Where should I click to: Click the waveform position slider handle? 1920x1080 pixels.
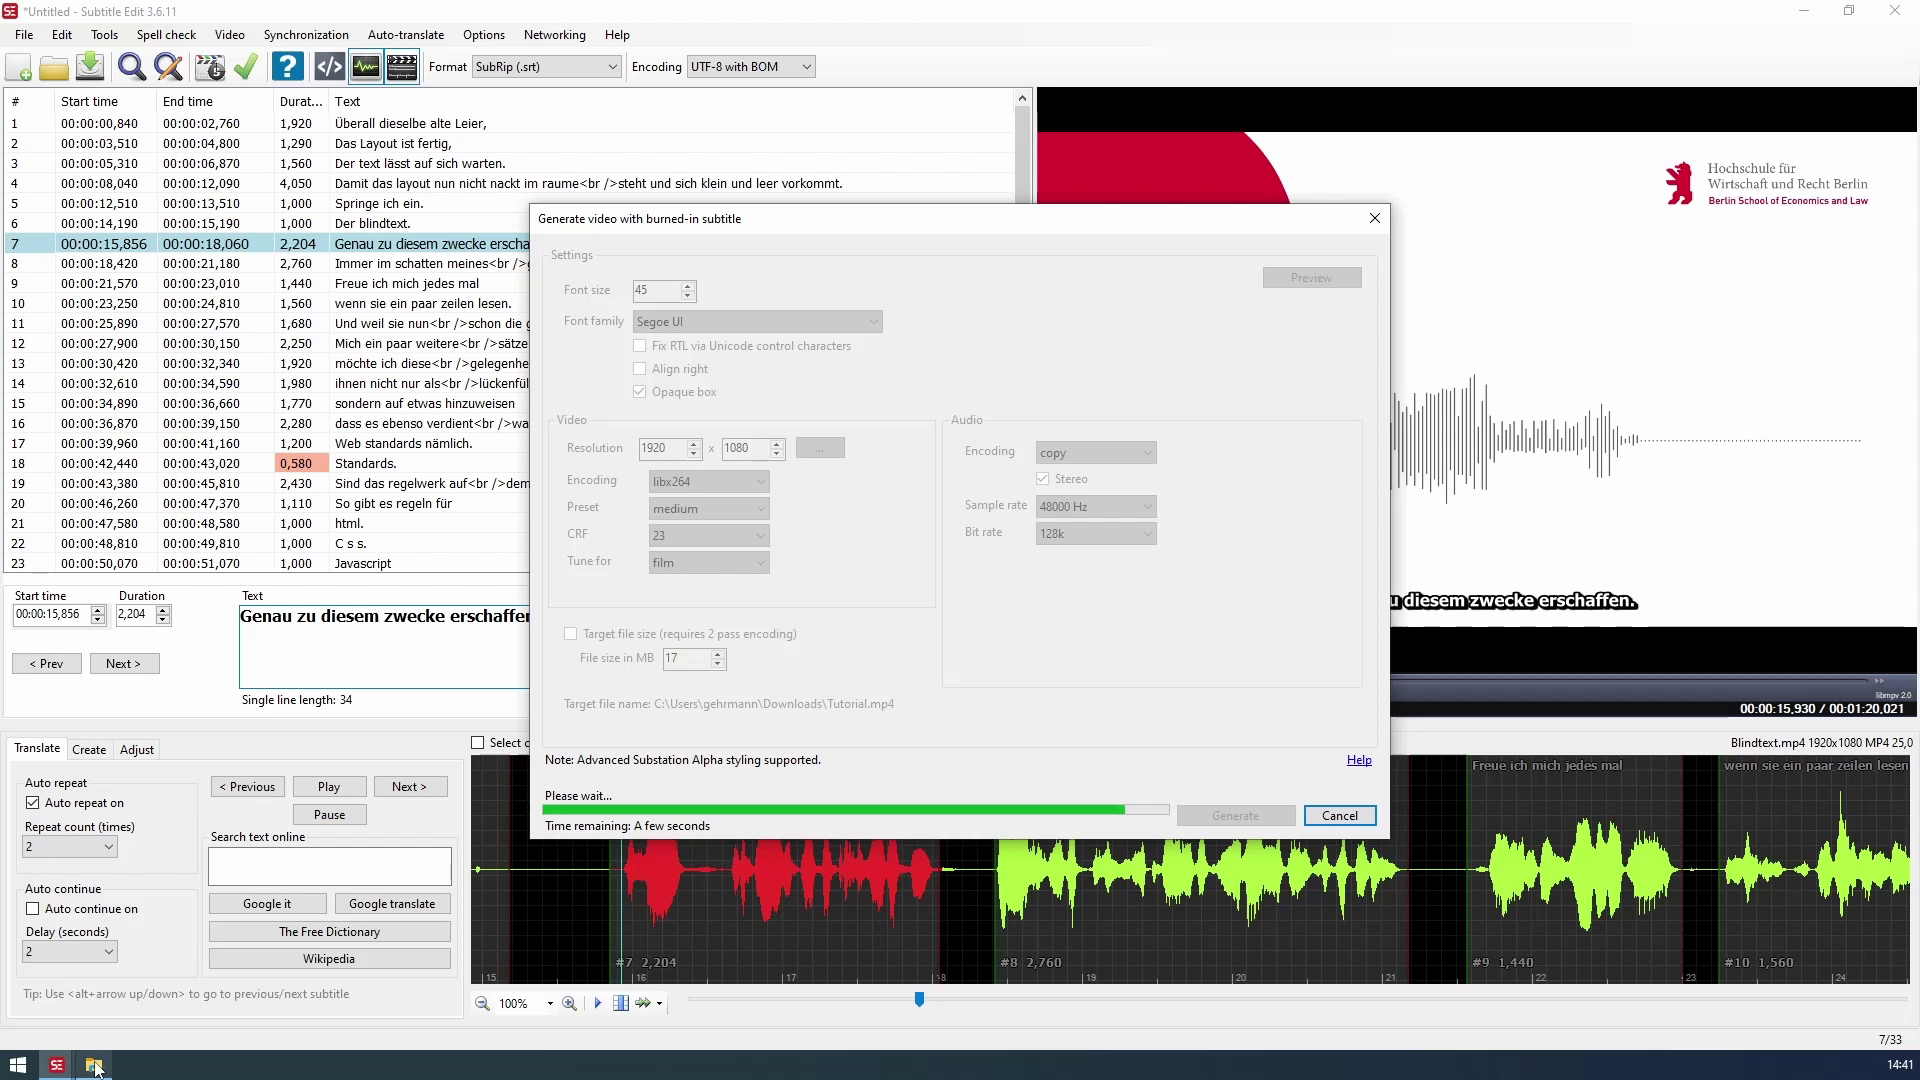pyautogui.click(x=919, y=999)
